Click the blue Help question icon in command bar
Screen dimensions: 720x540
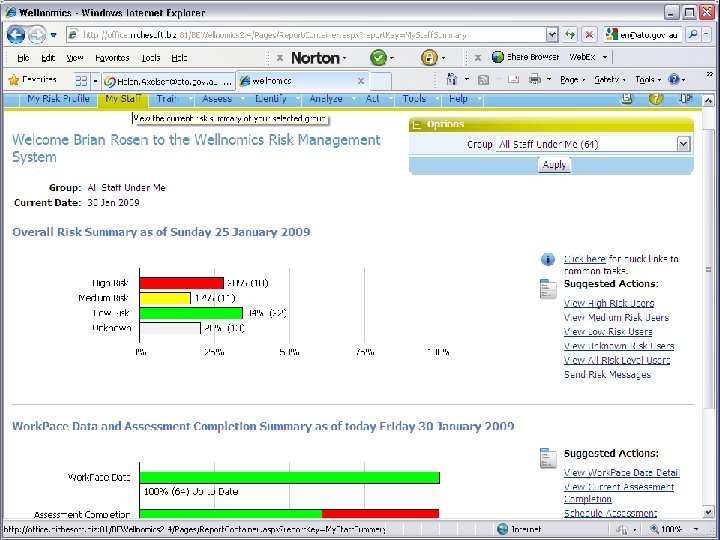674,80
